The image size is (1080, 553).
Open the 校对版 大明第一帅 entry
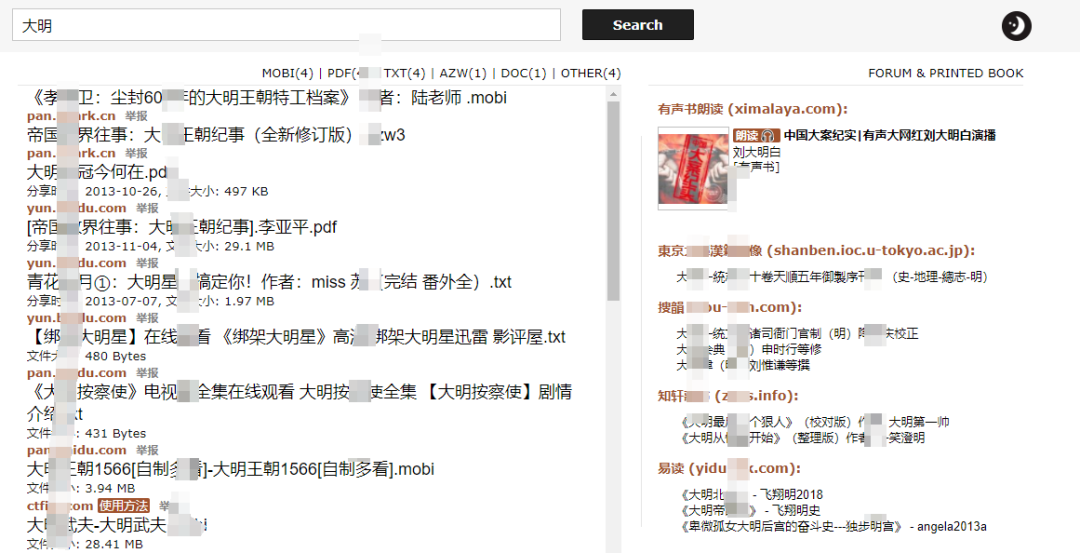coord(816,422)
